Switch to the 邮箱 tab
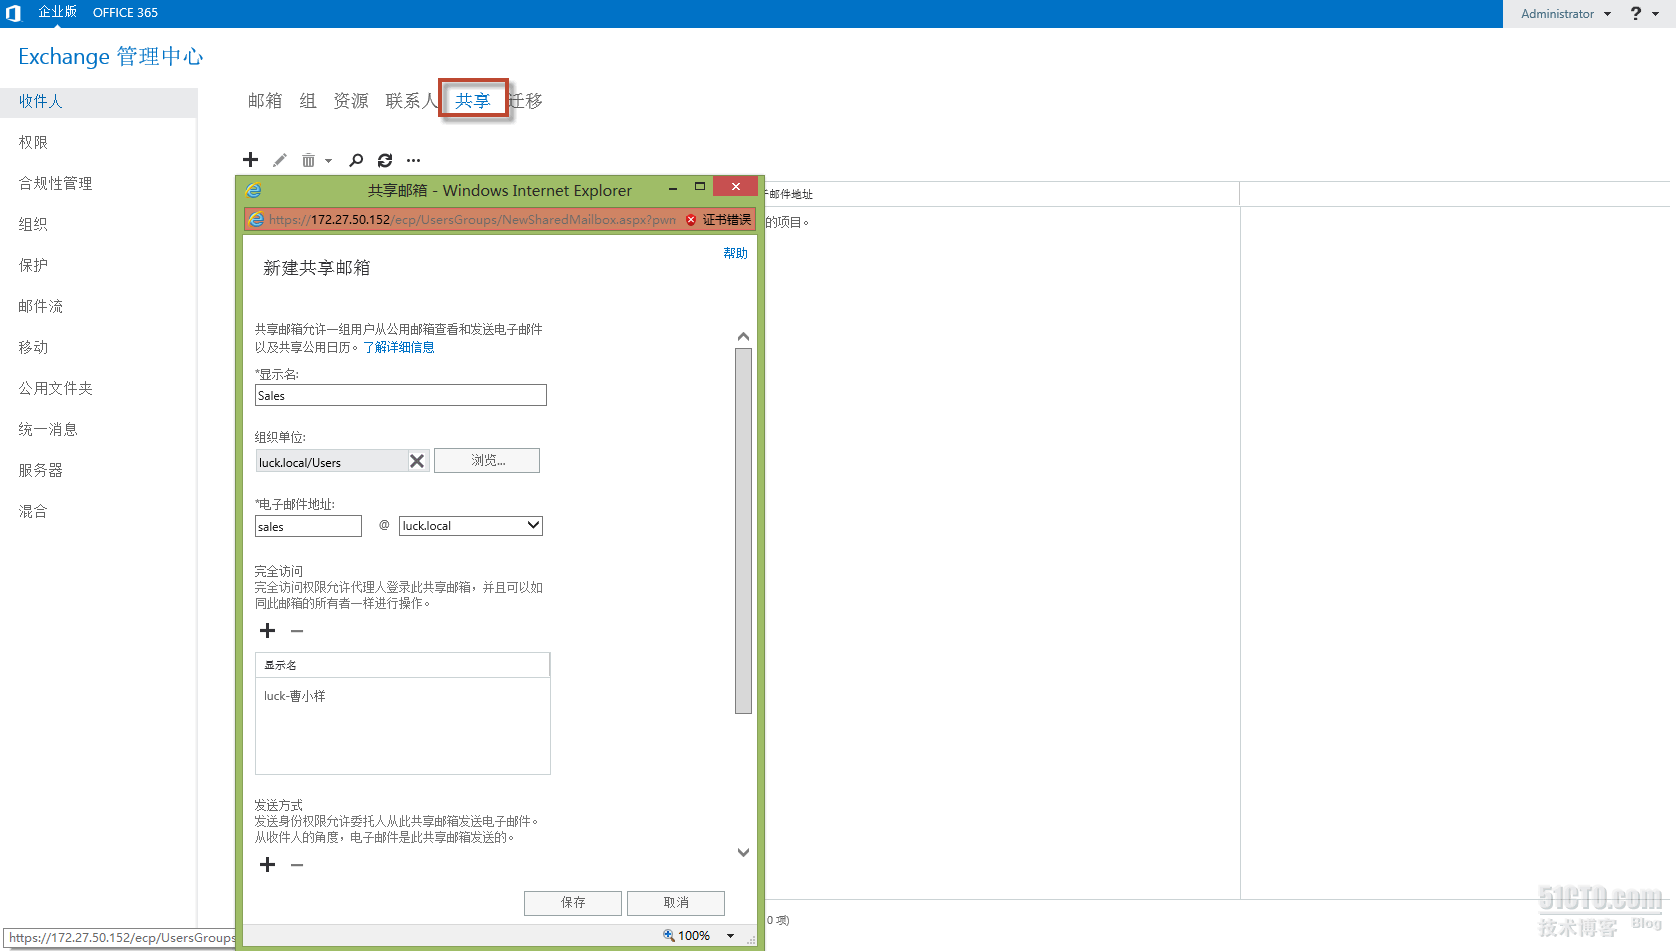Viewport: 1676px width, 951px height. 265,101
